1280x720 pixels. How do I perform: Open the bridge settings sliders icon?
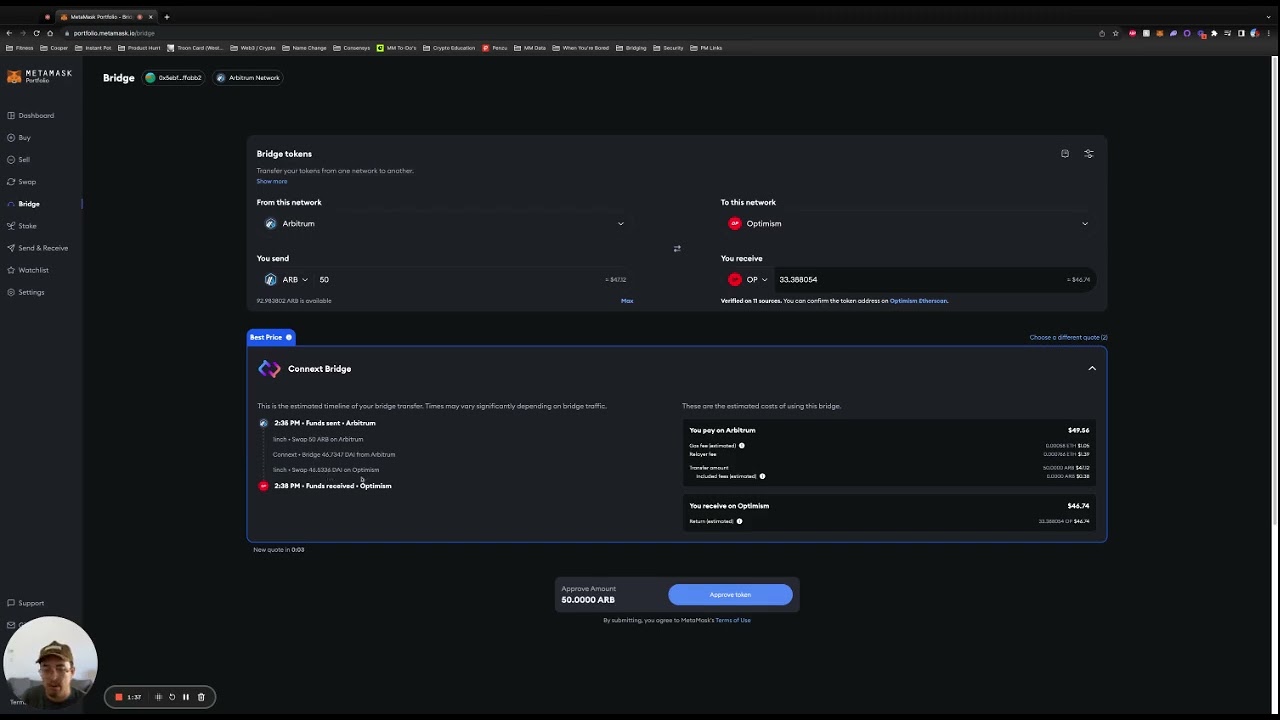click(x=1089, y=153)
